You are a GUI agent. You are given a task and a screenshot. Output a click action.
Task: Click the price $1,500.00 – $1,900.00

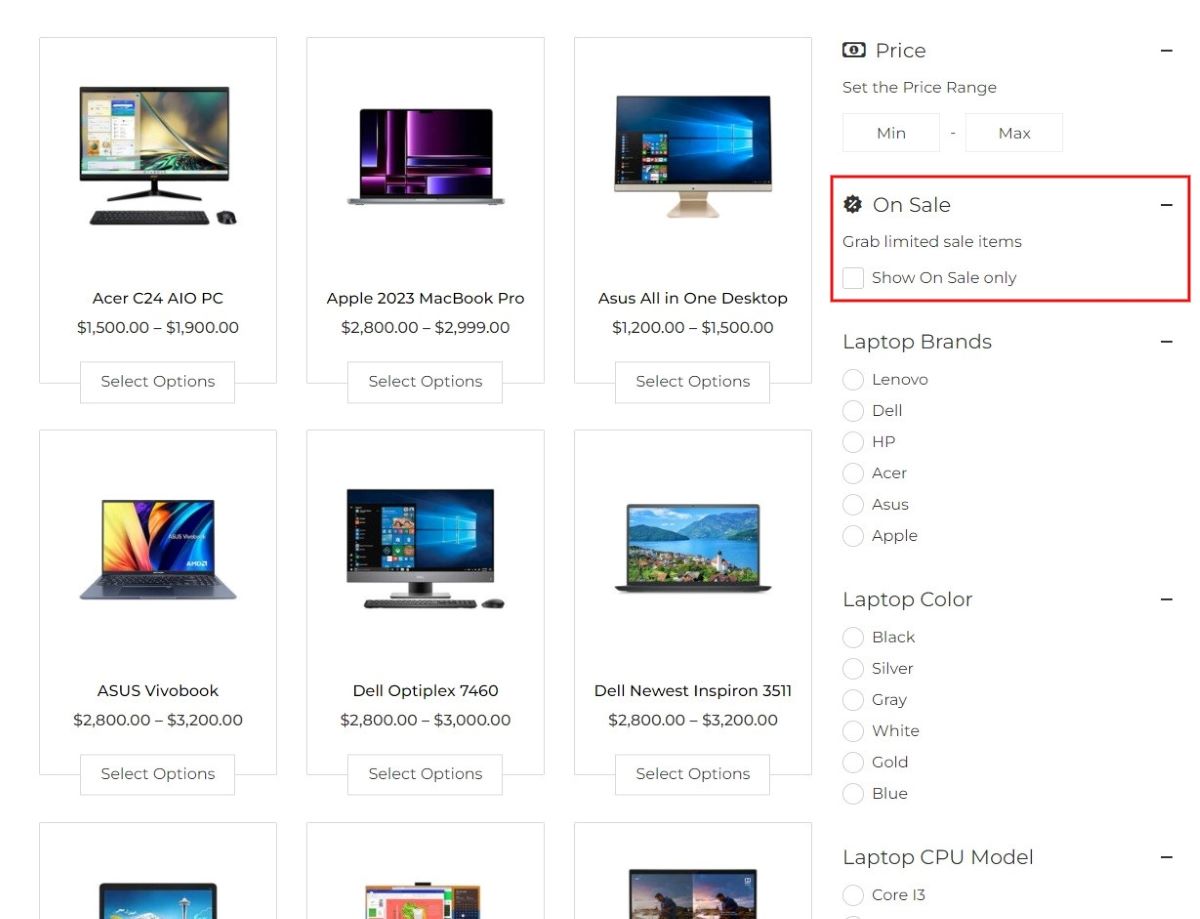point(158,328)
